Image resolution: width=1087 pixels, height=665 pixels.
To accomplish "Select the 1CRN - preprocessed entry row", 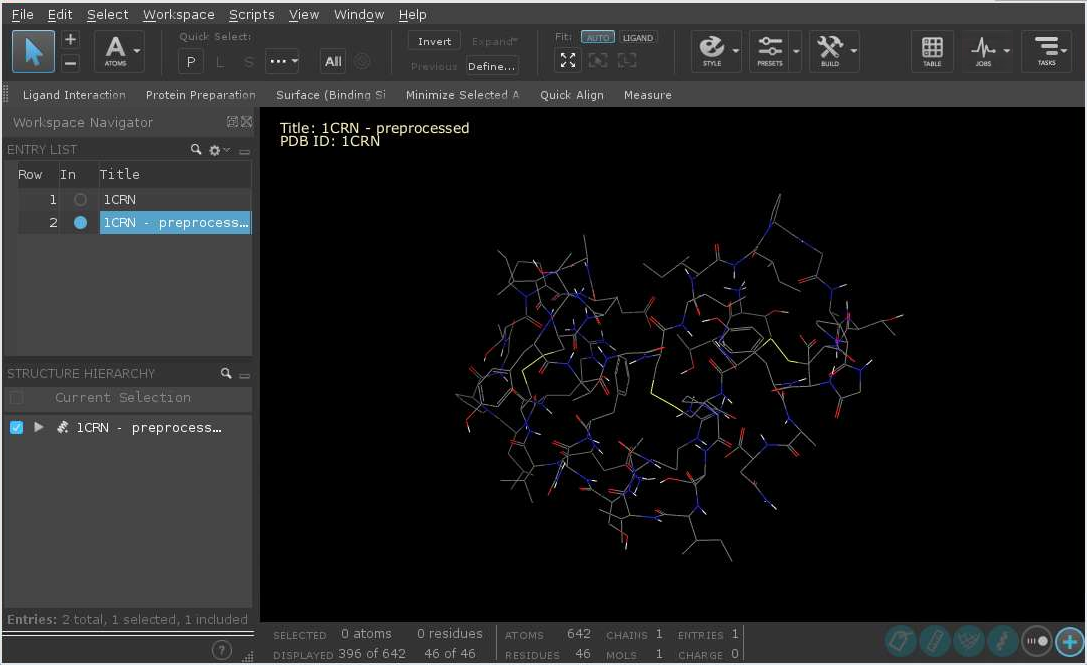I will [x=174, y=223].
